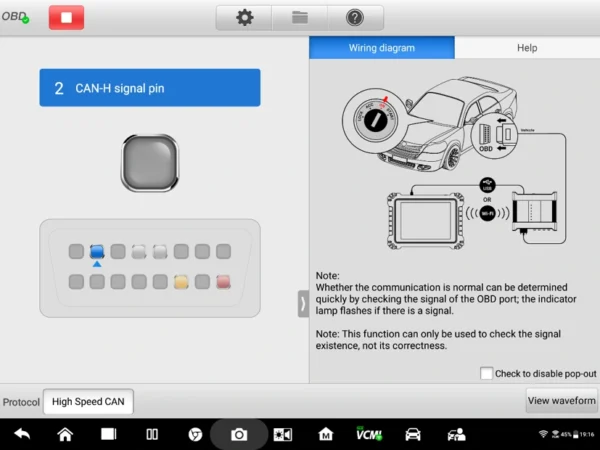Select the highlighted blue OBD pin
The image size is (600, 450).
point(97,252)
